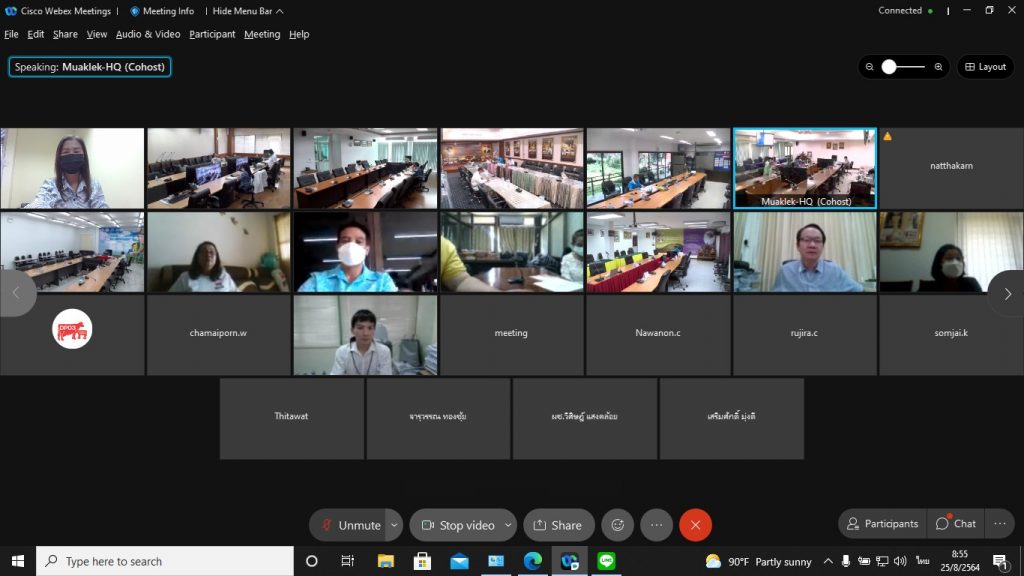1024x576 pixels.
Task: Click the red leave meeting icon
Action: 695,525
